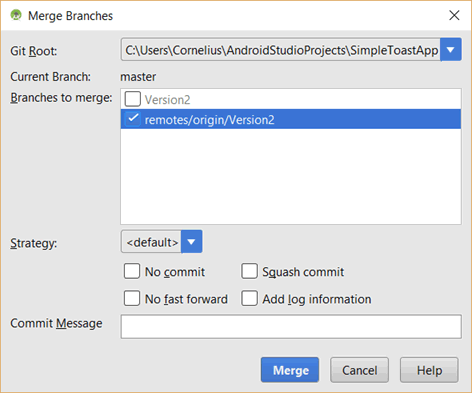
Task: Open Help for merging branches
Action: 429,370
